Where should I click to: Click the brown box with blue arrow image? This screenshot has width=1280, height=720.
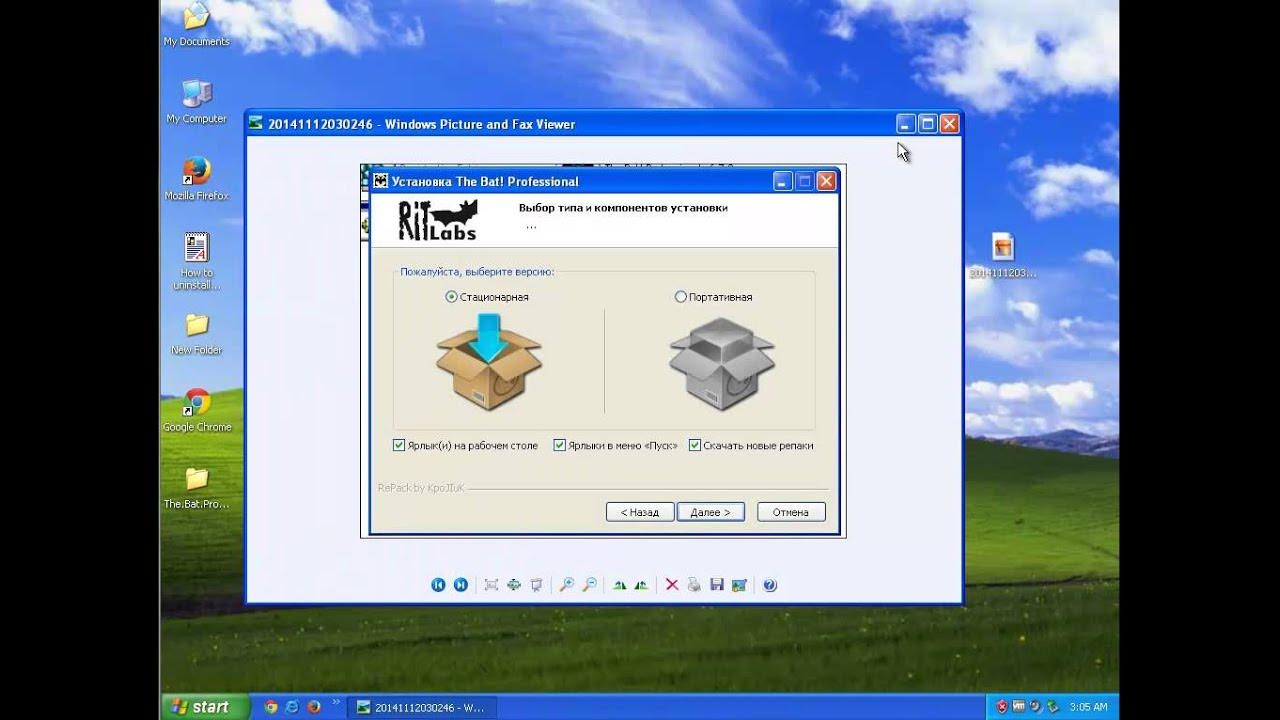point(489,361)
